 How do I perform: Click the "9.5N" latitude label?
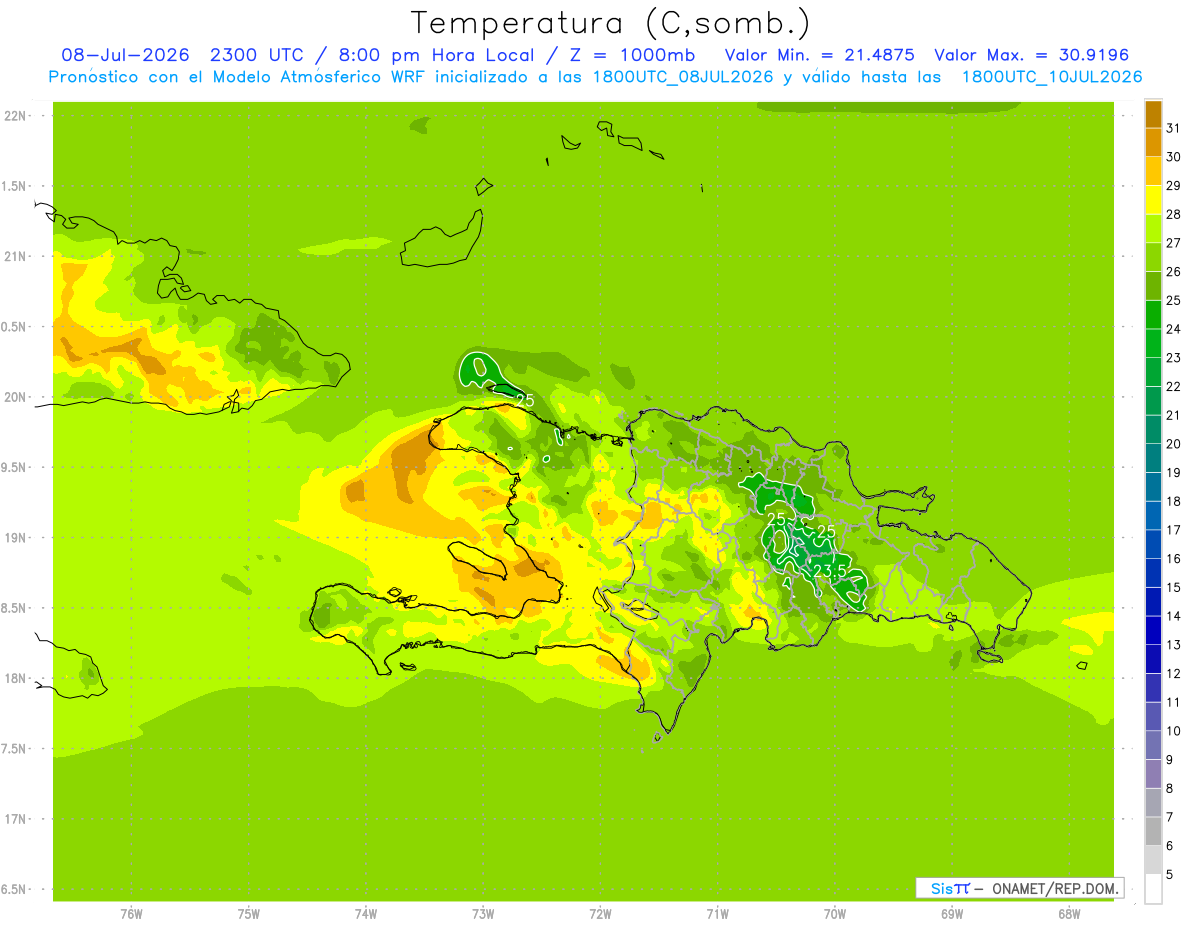[15, 467]
